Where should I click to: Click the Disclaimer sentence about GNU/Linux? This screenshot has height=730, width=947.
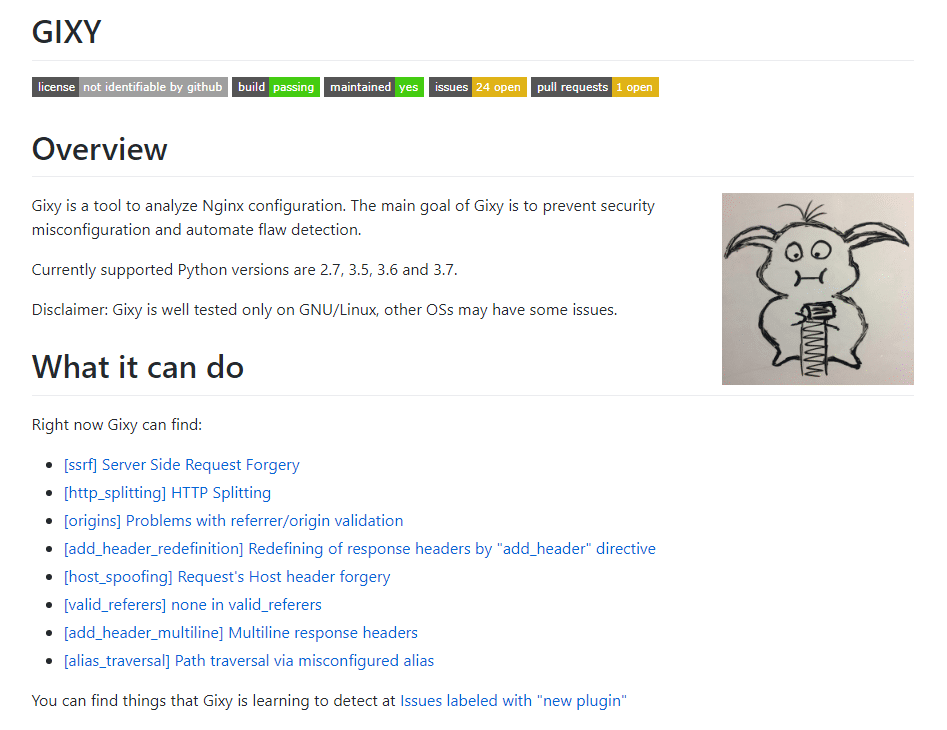click(x=324, y=310)
